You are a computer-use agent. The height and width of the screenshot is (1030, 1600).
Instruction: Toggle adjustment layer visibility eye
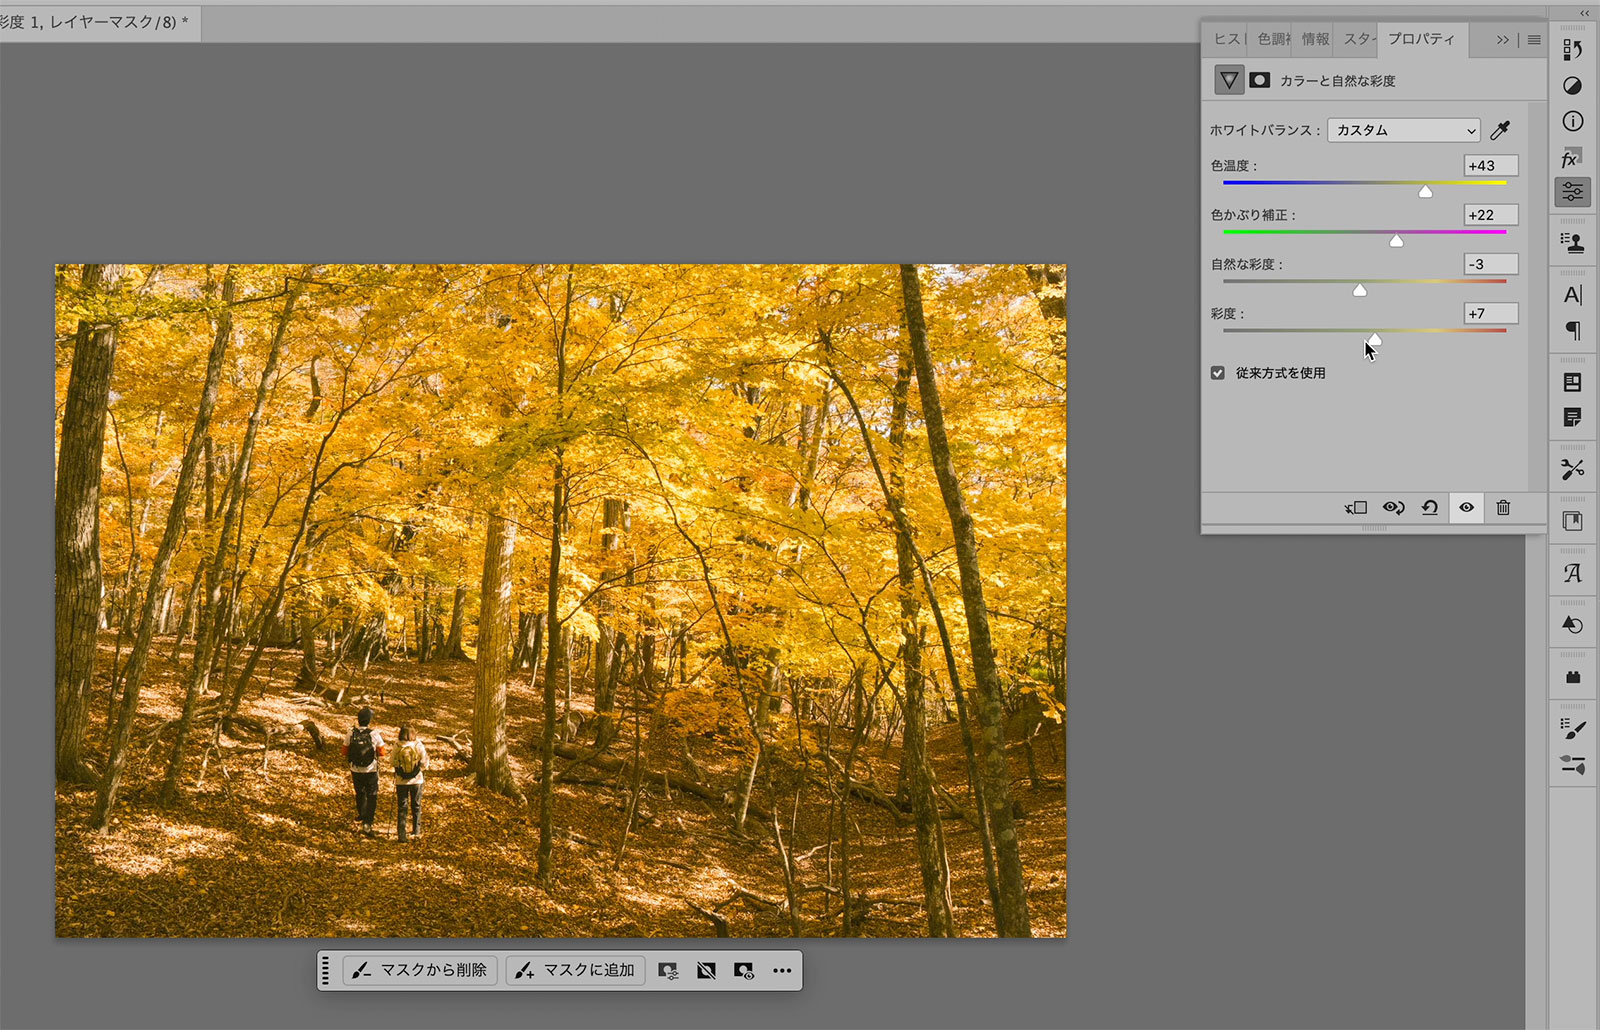[x=1466, y=508]
